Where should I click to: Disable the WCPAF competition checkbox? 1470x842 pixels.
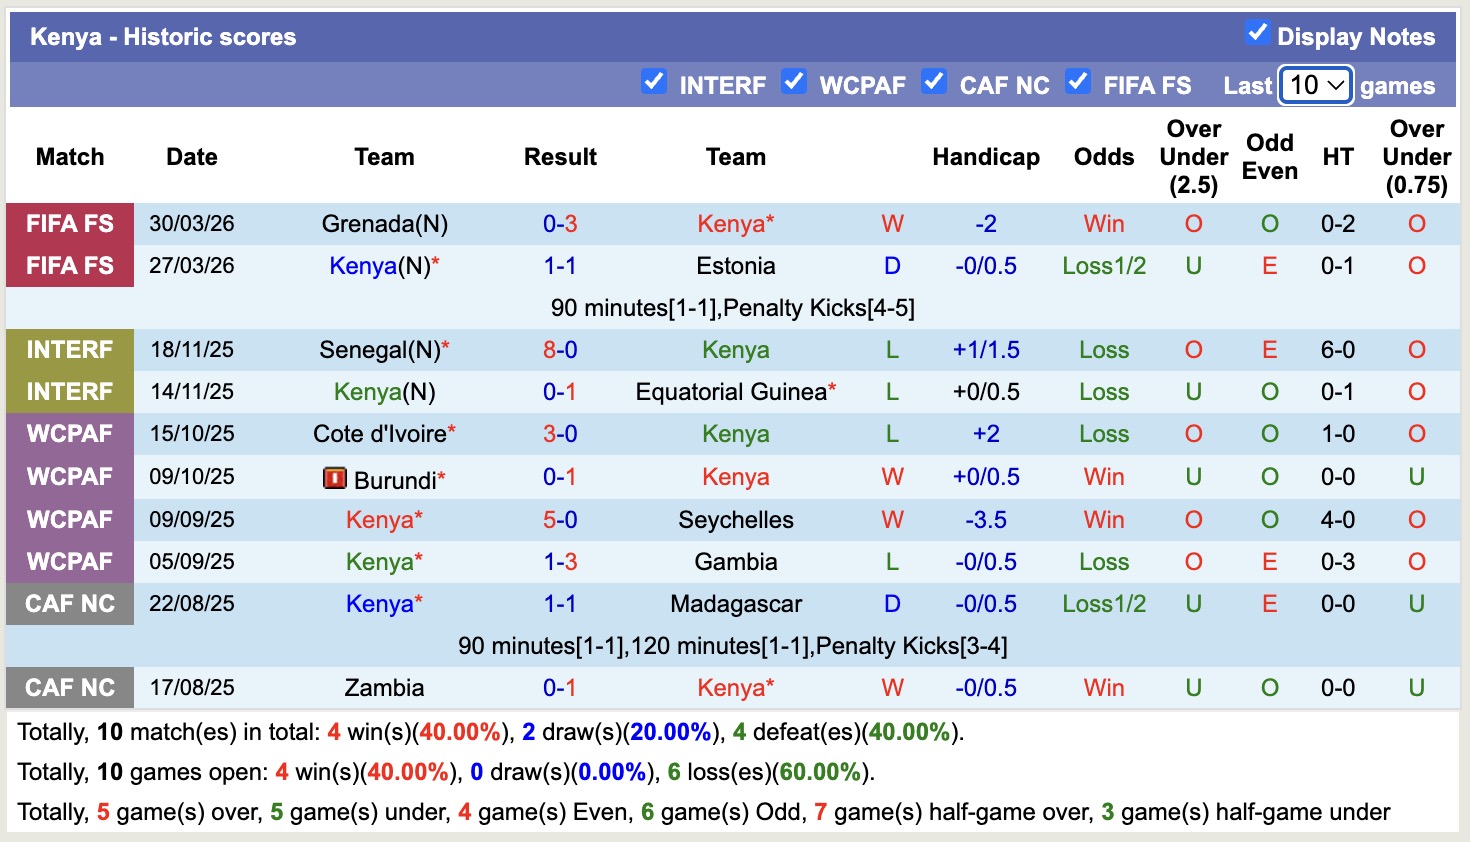[x=794, y=82]
